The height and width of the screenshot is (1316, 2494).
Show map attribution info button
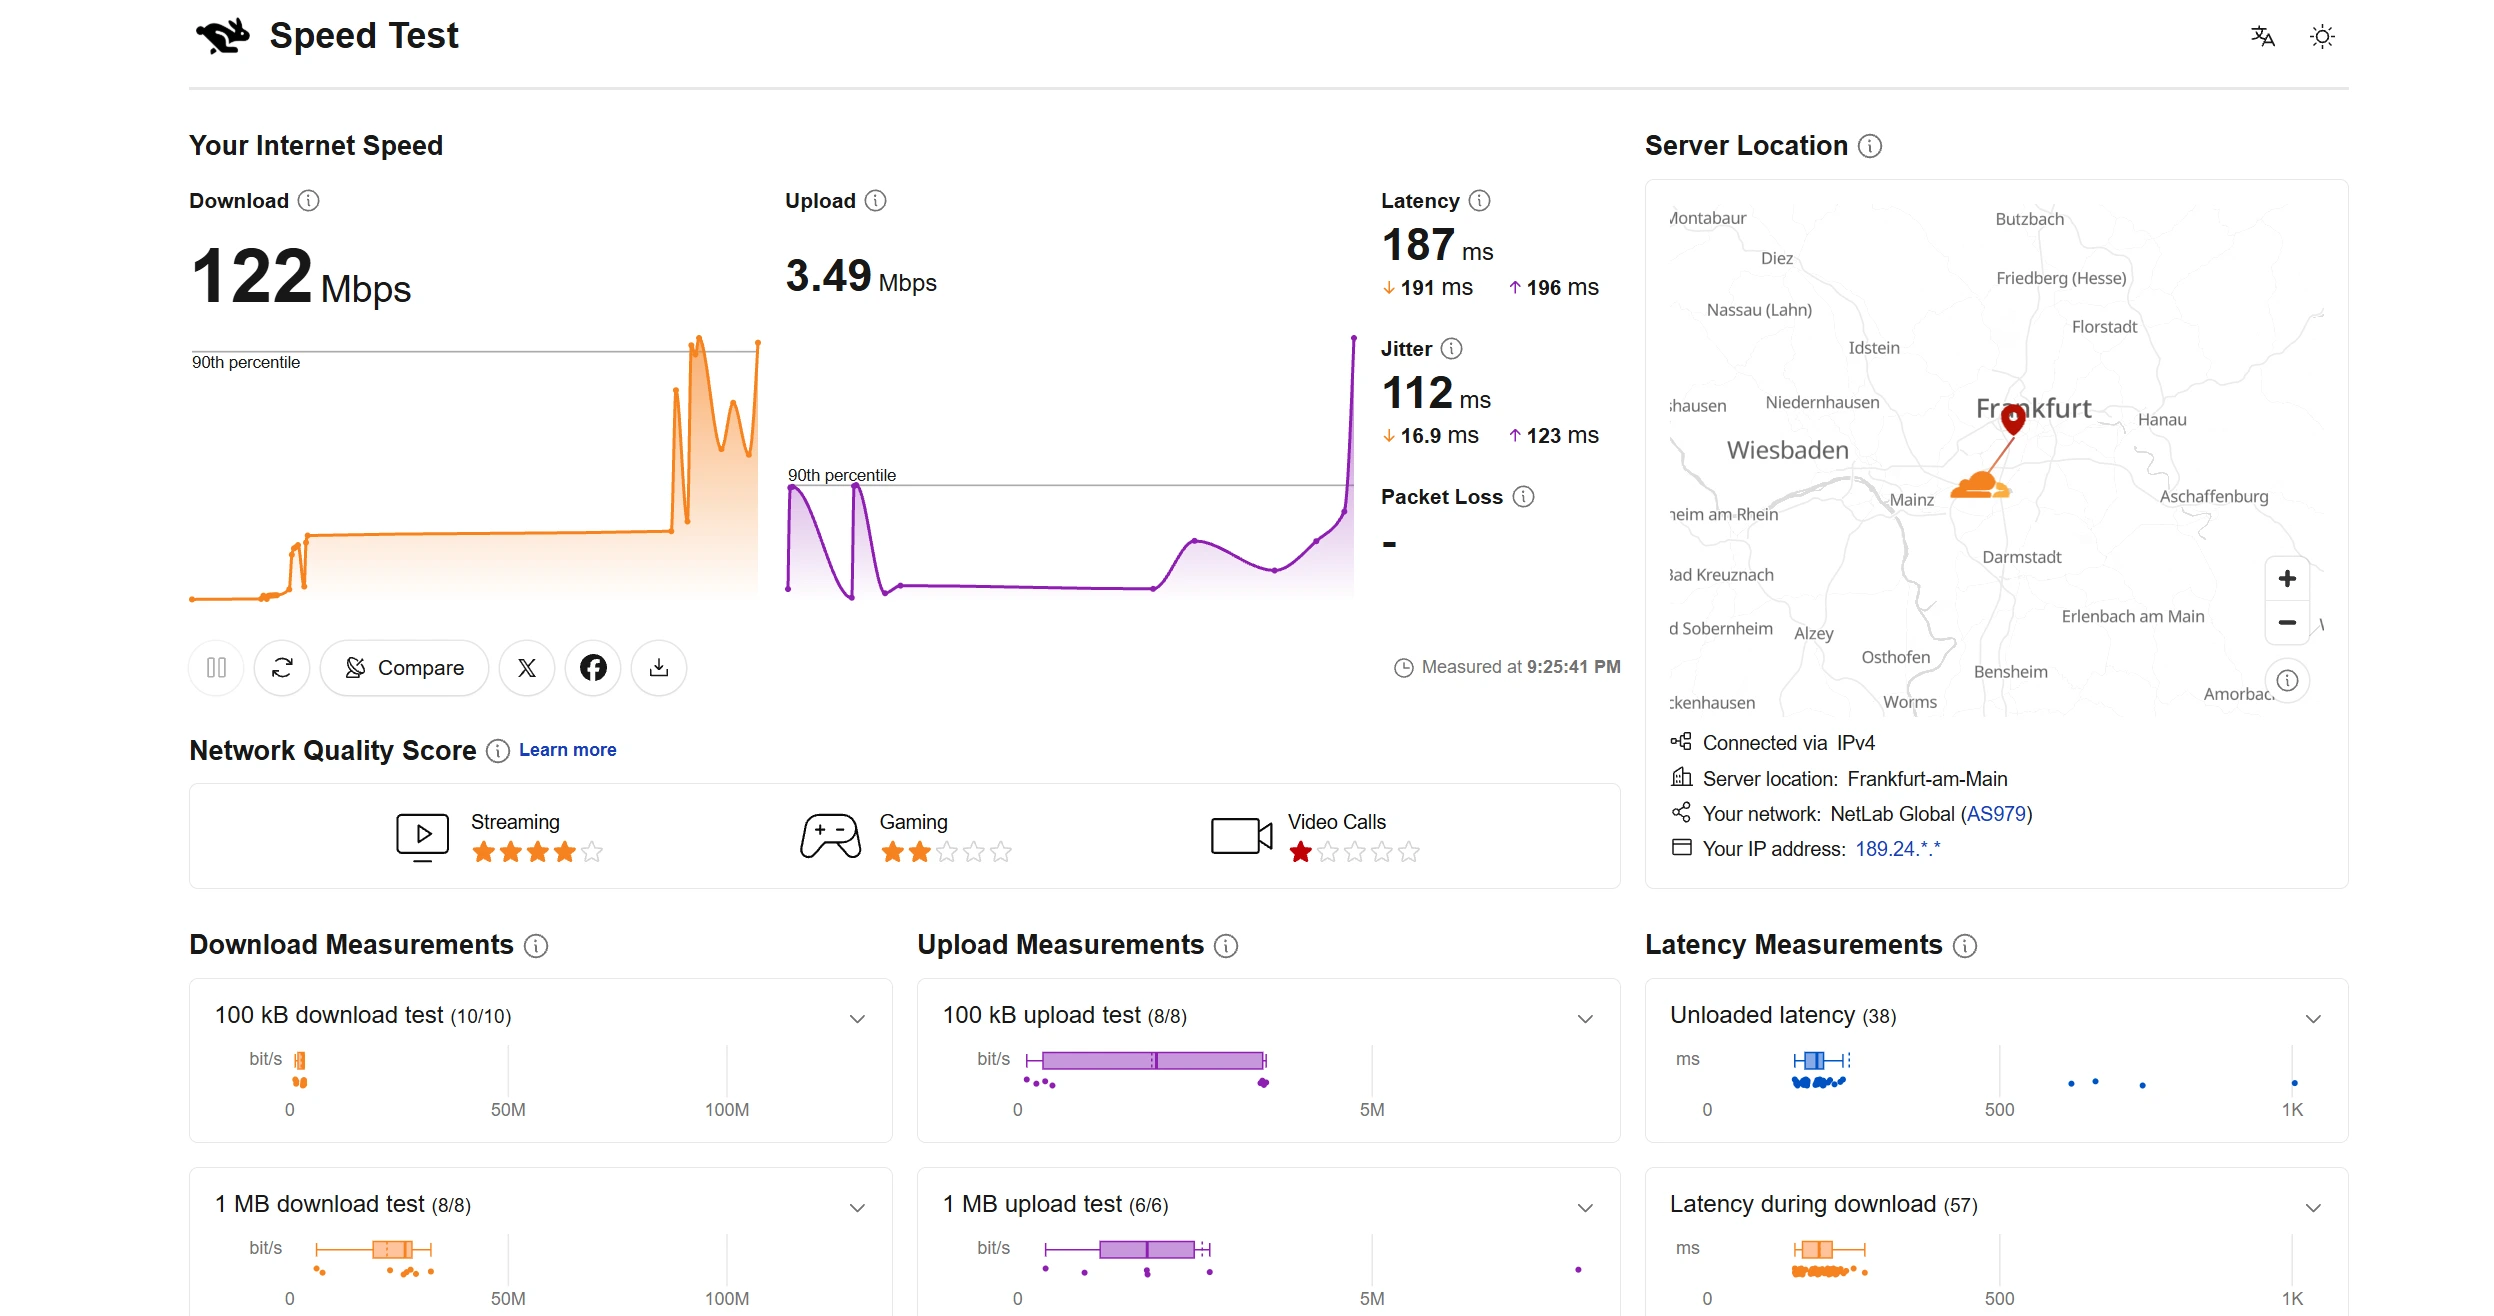2287,681
